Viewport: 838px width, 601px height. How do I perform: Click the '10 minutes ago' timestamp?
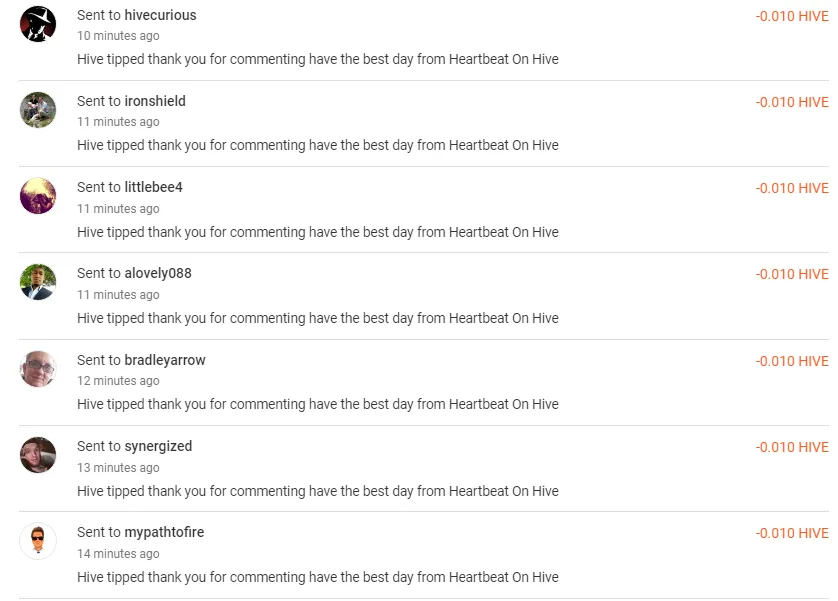[x=118, y=36]
